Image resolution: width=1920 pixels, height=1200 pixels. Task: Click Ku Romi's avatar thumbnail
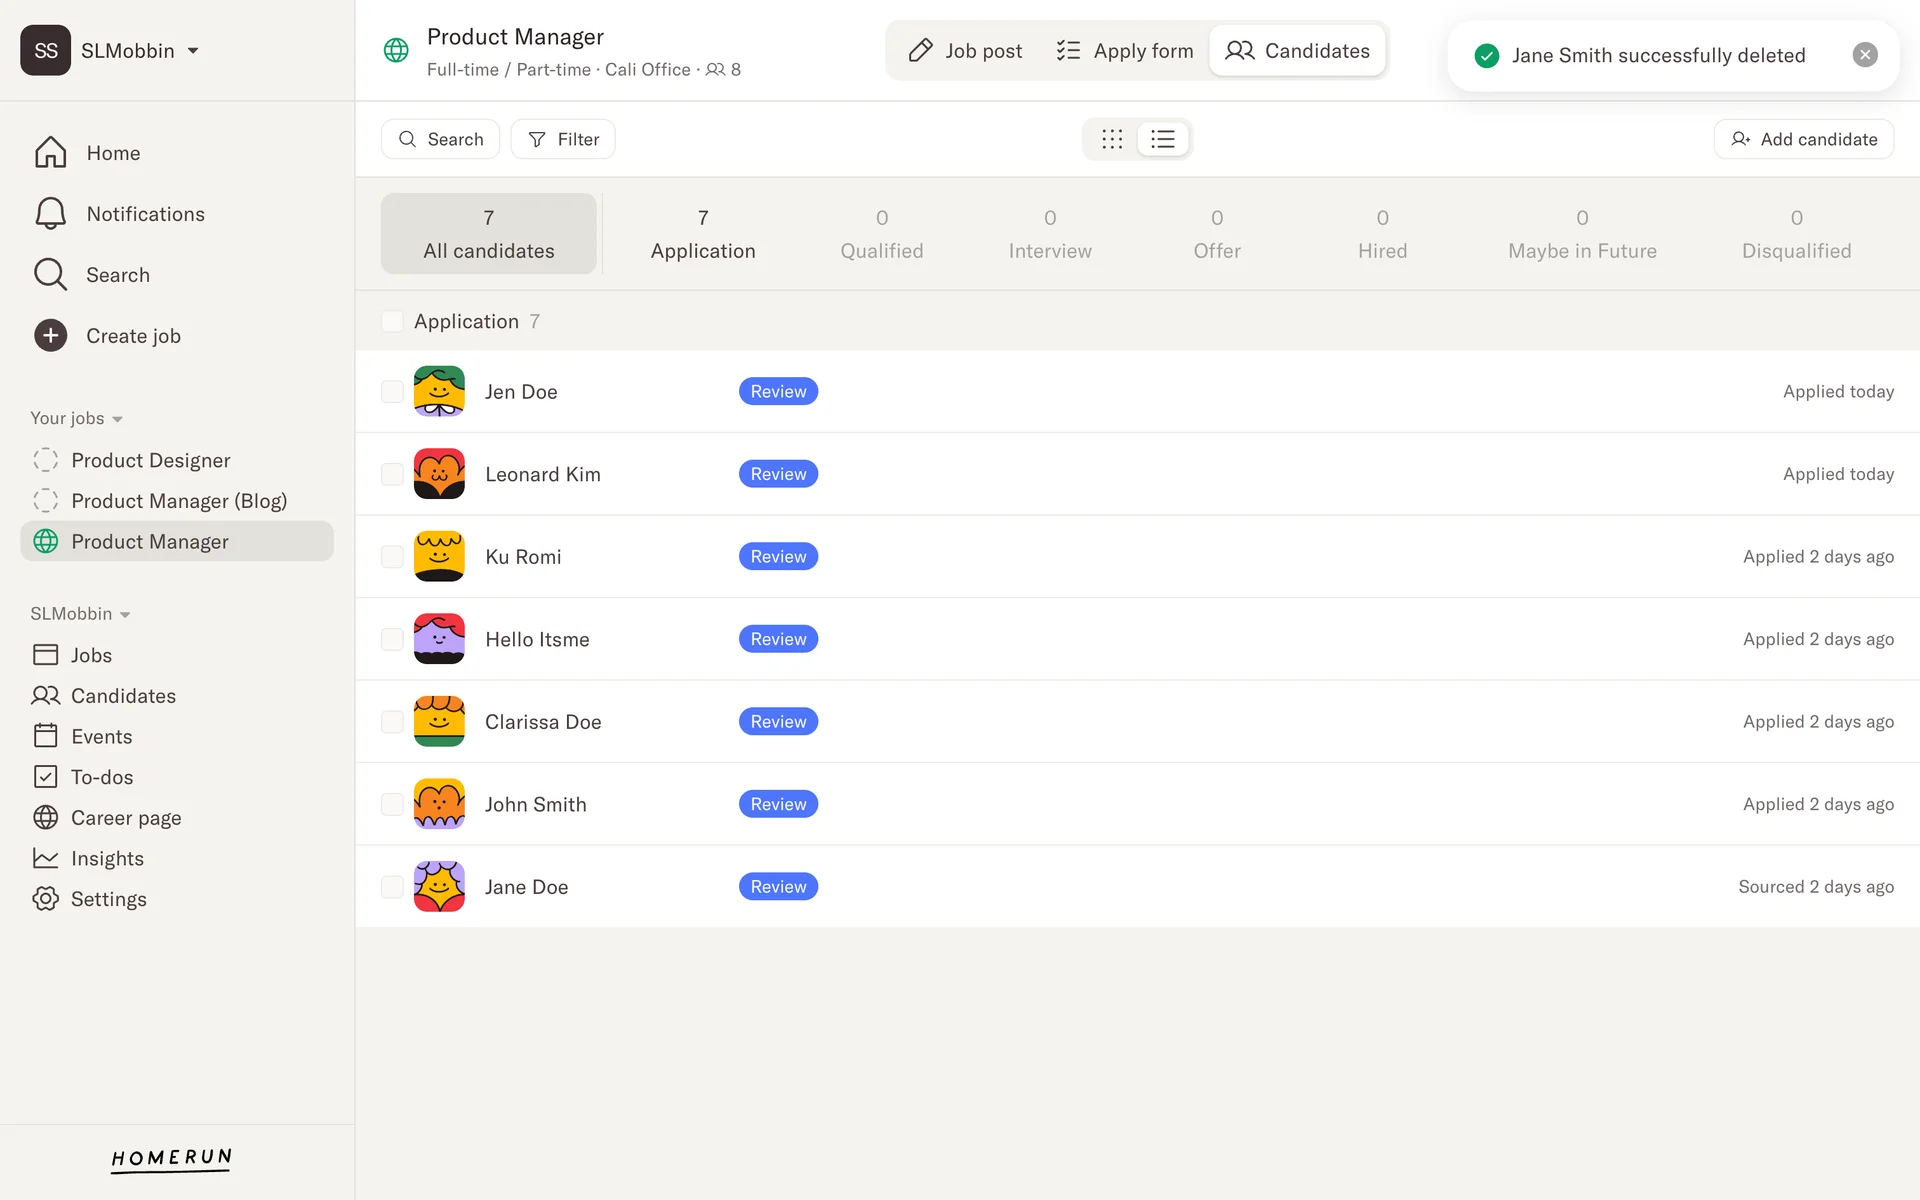pyautogui.click(x=439, y=557)
